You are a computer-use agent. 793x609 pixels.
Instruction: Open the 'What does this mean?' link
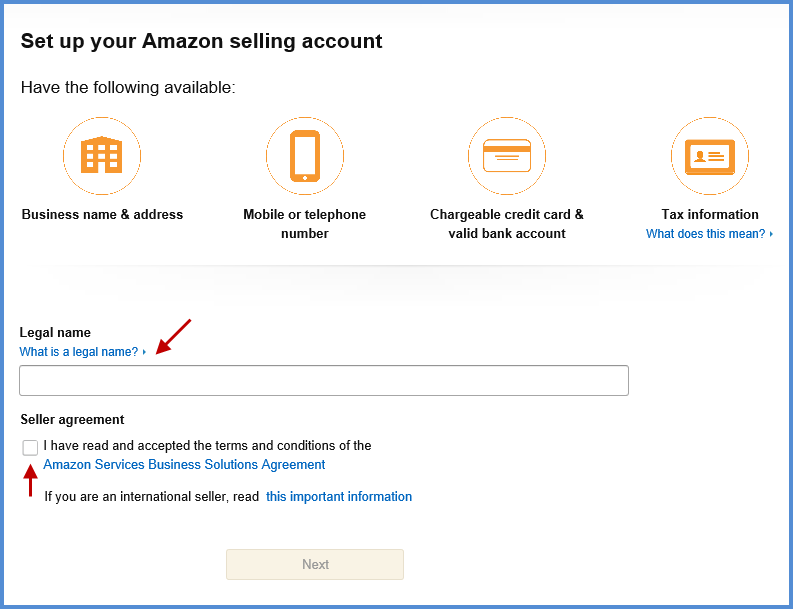pos(705,234)
